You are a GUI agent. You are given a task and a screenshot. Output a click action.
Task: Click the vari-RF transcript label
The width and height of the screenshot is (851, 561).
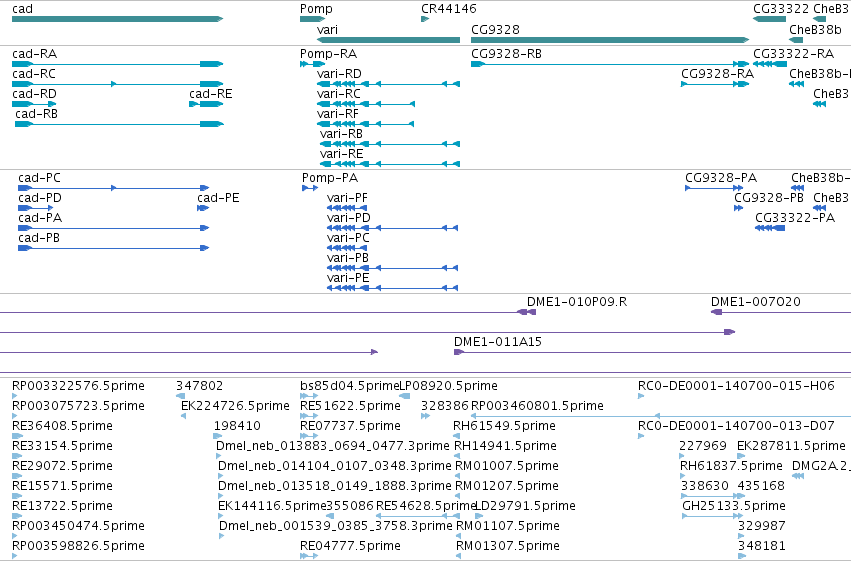pyautogui.click(x=338, y=114)
